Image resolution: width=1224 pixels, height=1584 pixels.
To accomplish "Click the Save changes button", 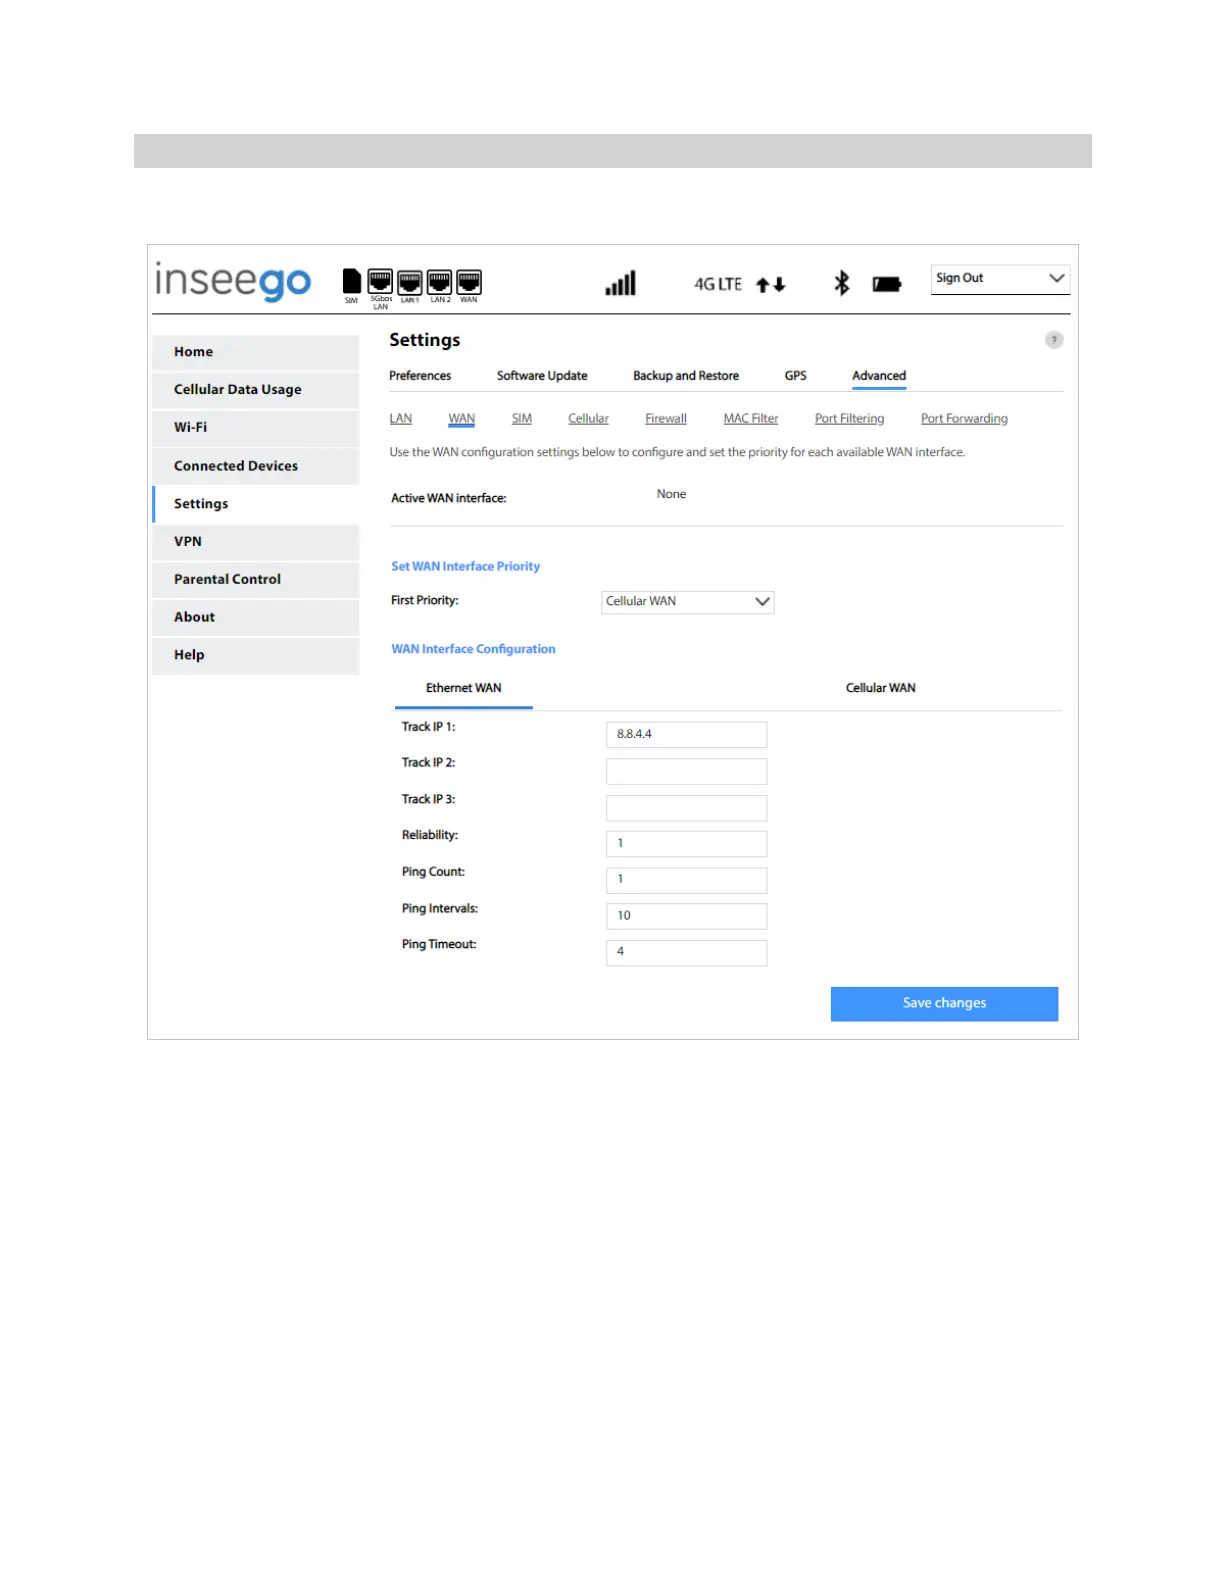I will coord(943,1004).
